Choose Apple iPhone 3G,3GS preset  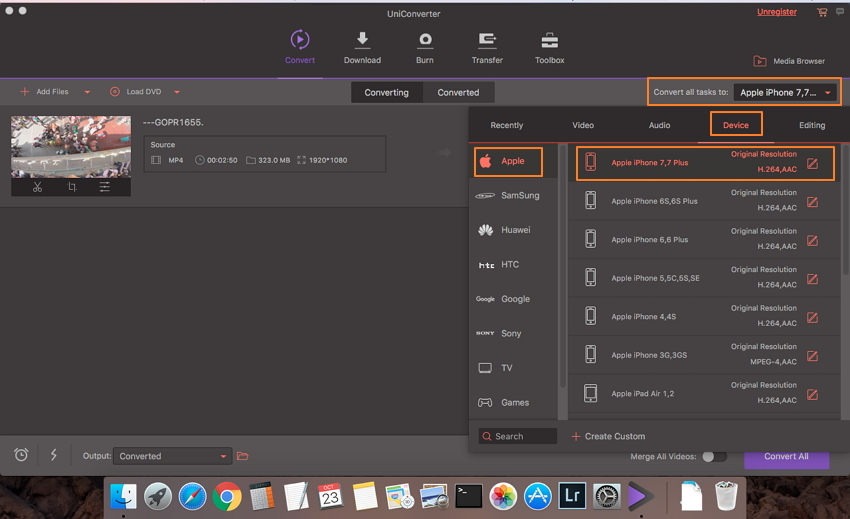coord(705,355)
